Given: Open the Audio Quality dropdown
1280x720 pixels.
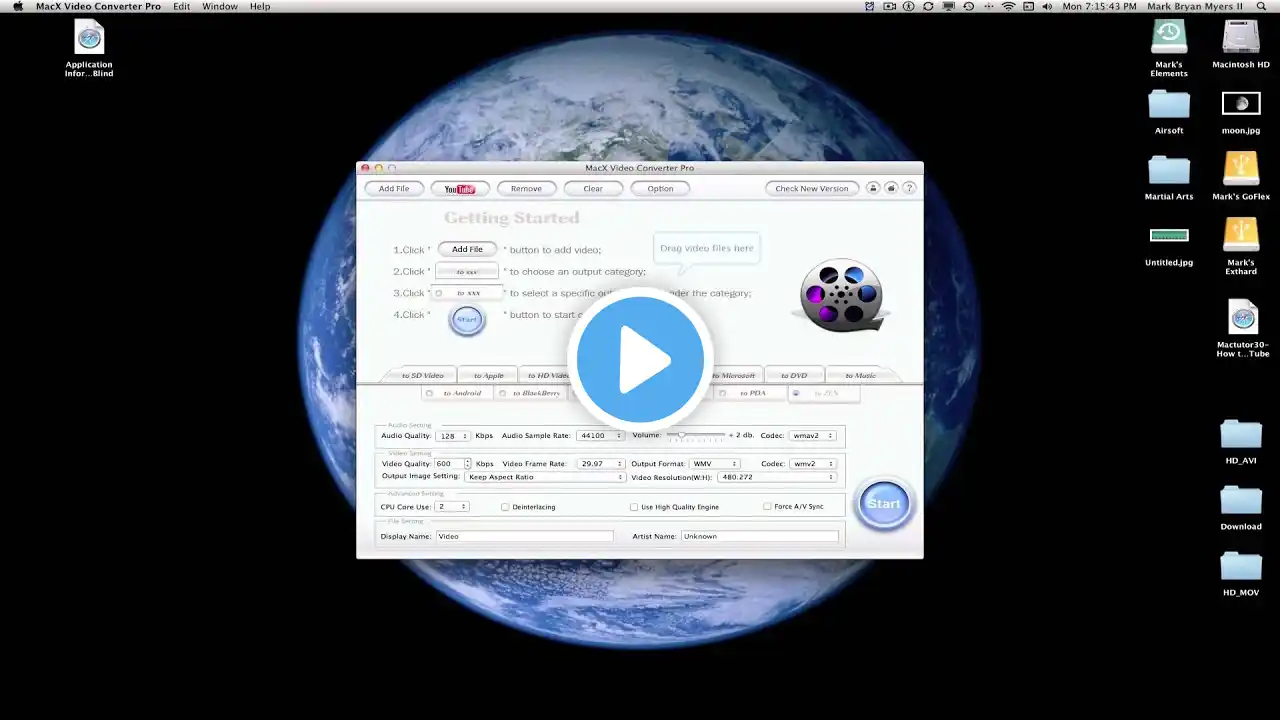Looking at the screenshot, I should (x=453, y=436).
